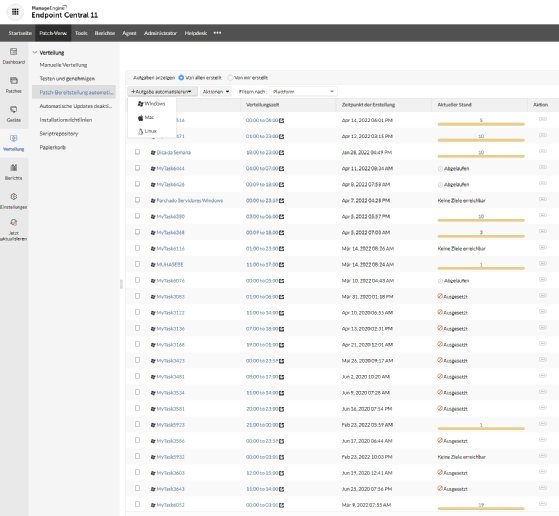Open action menu icon for Mär 9, 2022 row
The image size is (559, 516).
pyautogui.click(x=543, y=504)
